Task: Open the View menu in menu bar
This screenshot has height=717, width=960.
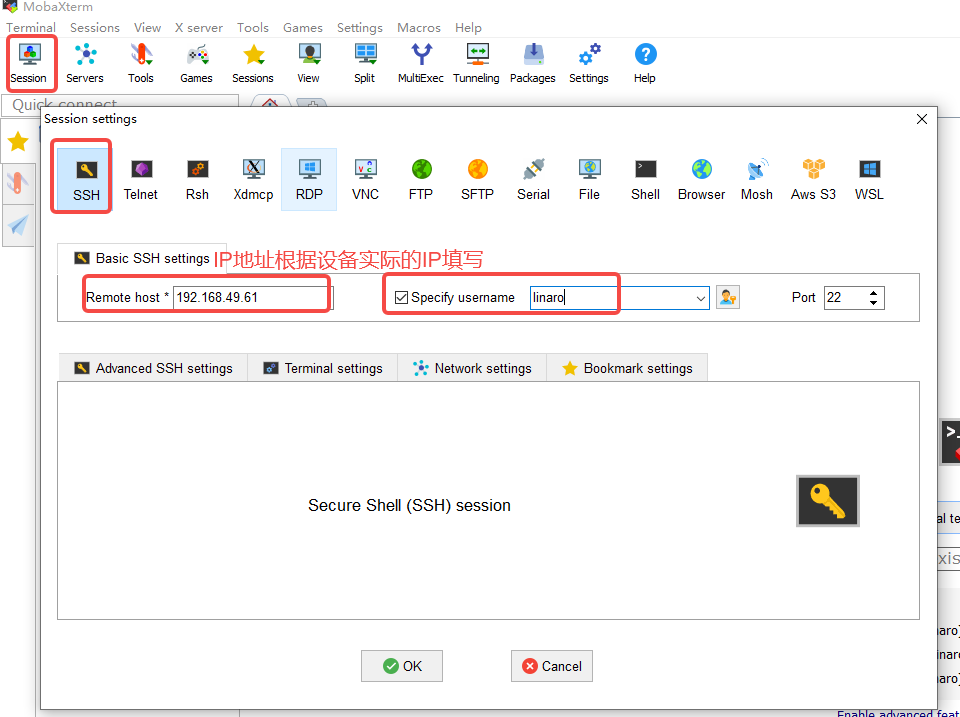Action: (x=148, y=28)
